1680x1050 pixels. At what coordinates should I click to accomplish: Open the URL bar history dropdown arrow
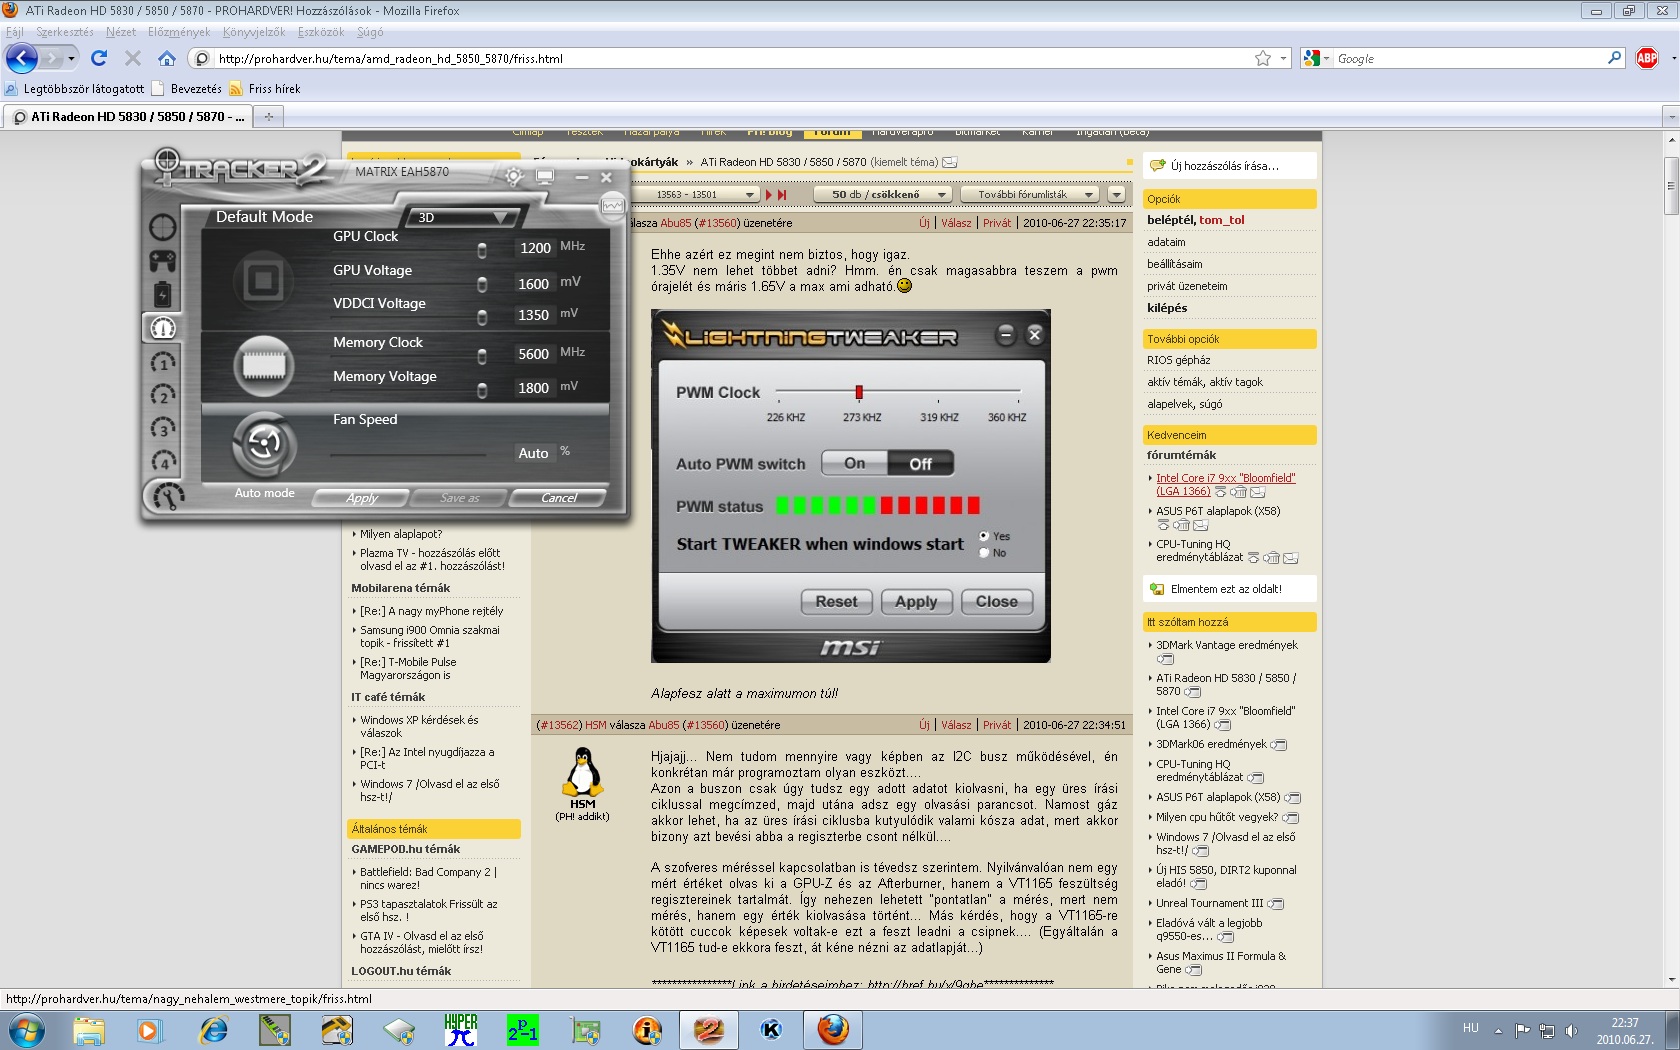pos(1283,58)
